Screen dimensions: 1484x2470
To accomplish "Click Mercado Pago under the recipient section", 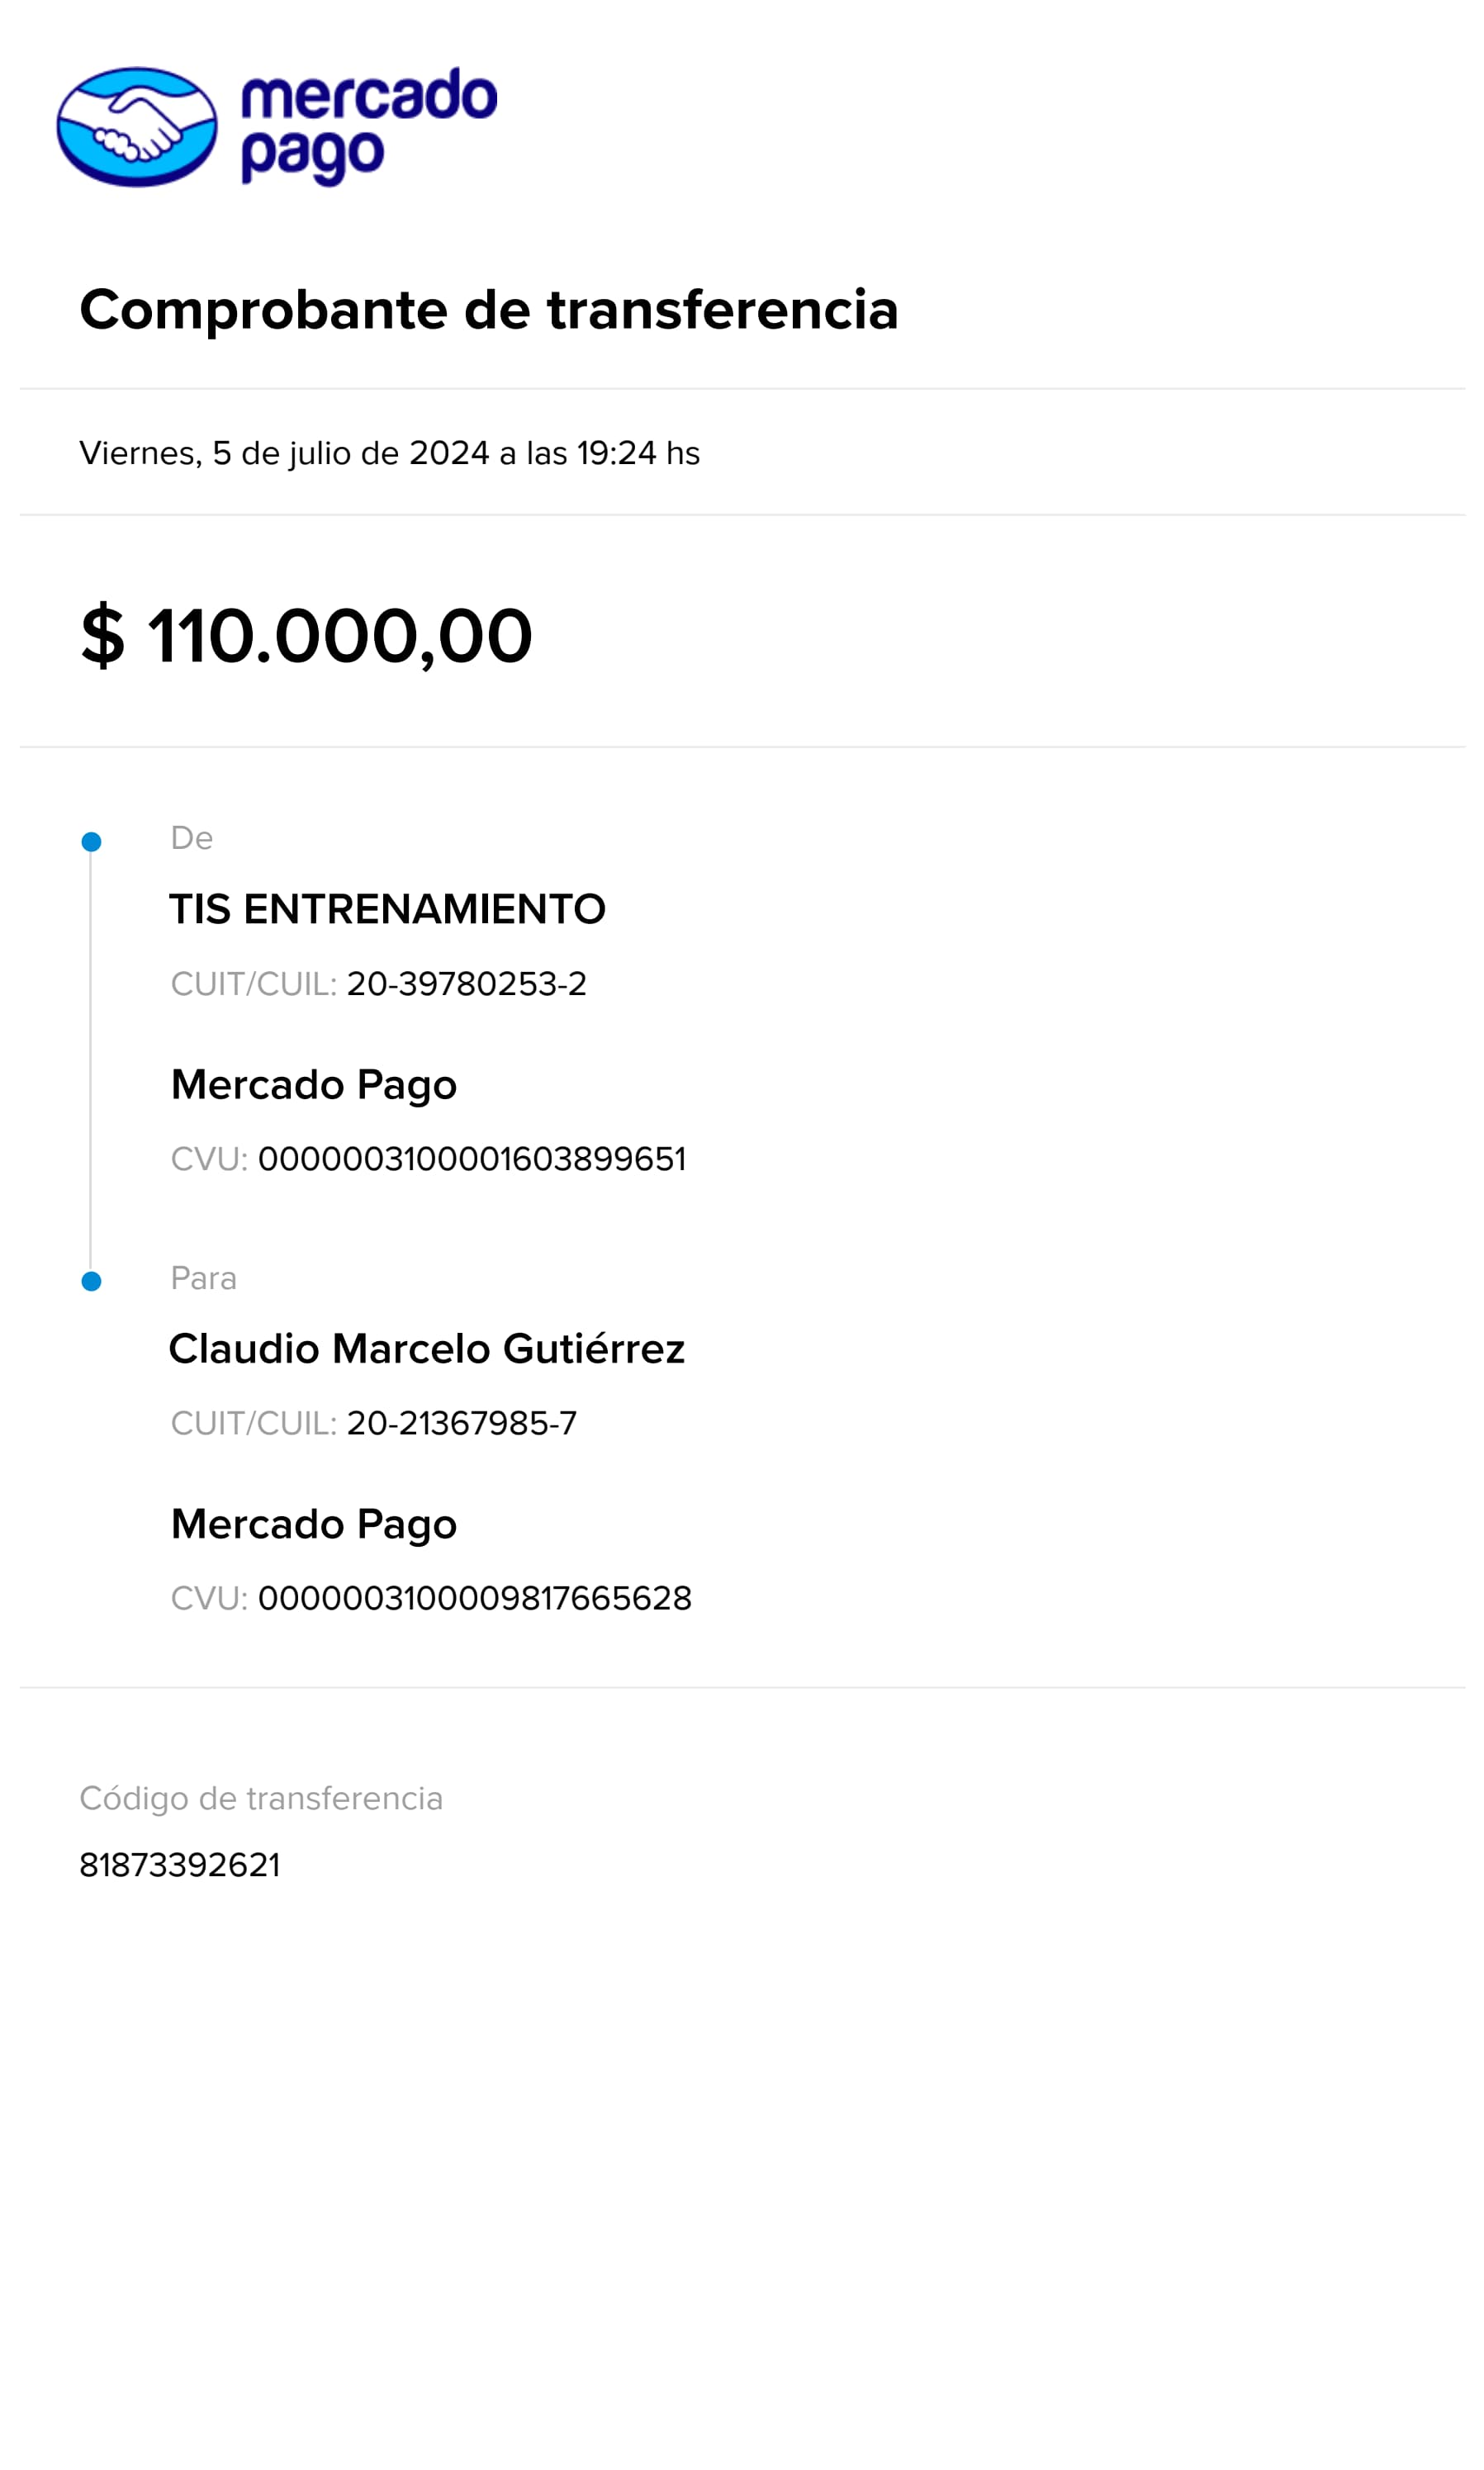I will tap(314, 1524).
